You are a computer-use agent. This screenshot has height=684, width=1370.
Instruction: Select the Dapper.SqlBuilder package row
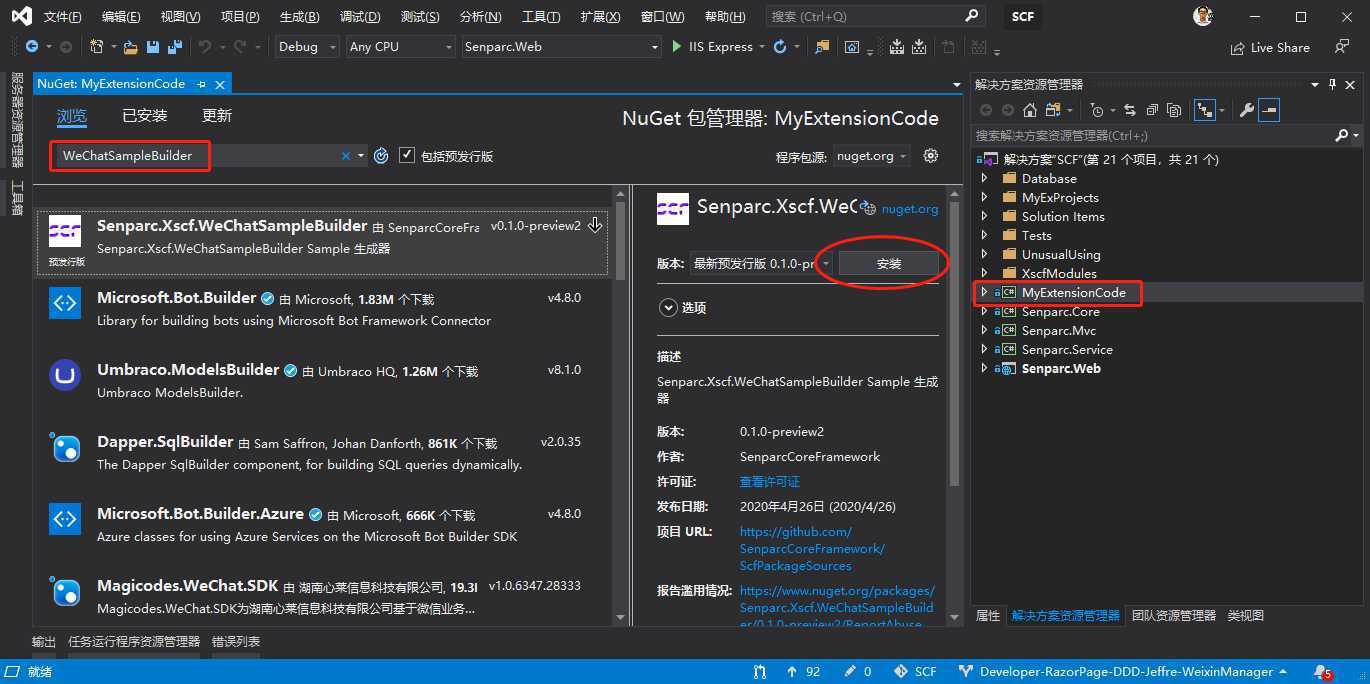(x=322, y=453)
